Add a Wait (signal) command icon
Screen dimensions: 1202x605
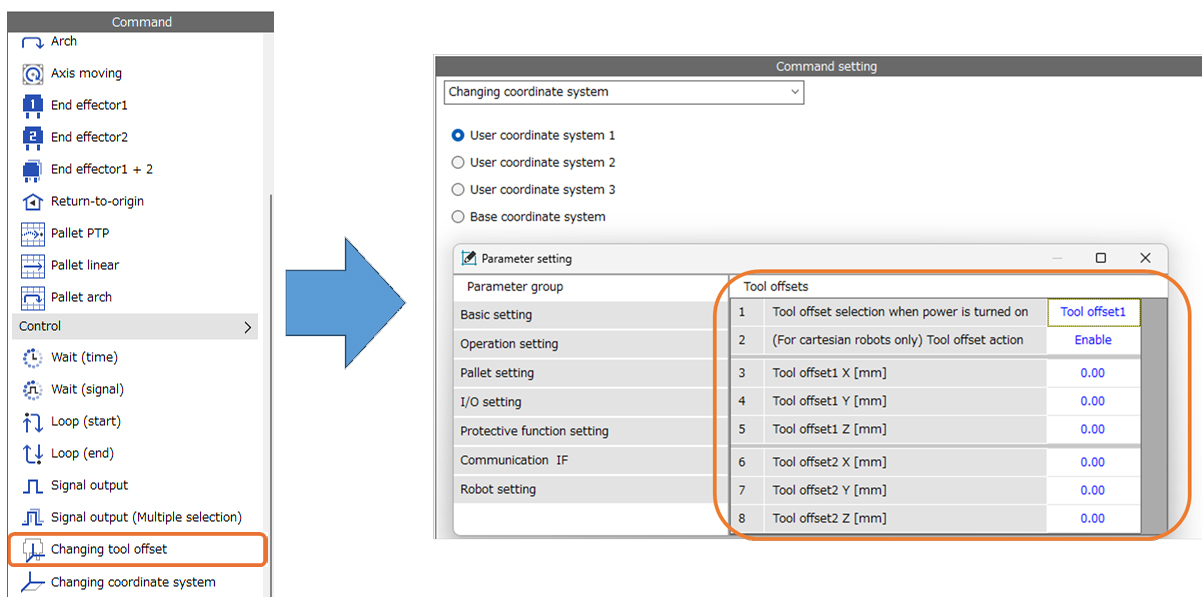tap(33, 390)
